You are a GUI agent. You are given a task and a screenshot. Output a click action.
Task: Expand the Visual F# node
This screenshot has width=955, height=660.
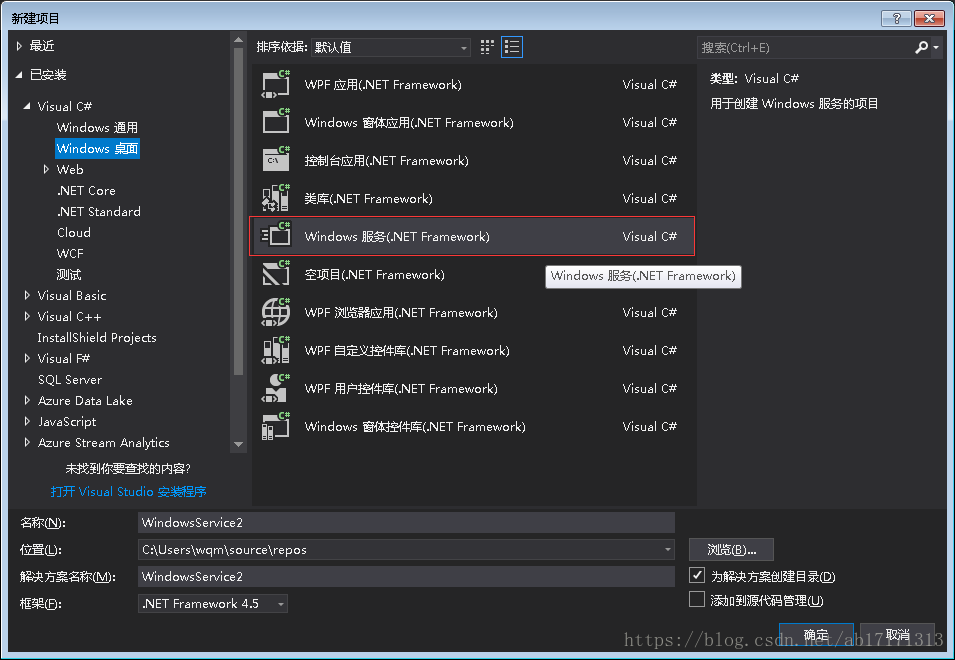pos(27,358)
